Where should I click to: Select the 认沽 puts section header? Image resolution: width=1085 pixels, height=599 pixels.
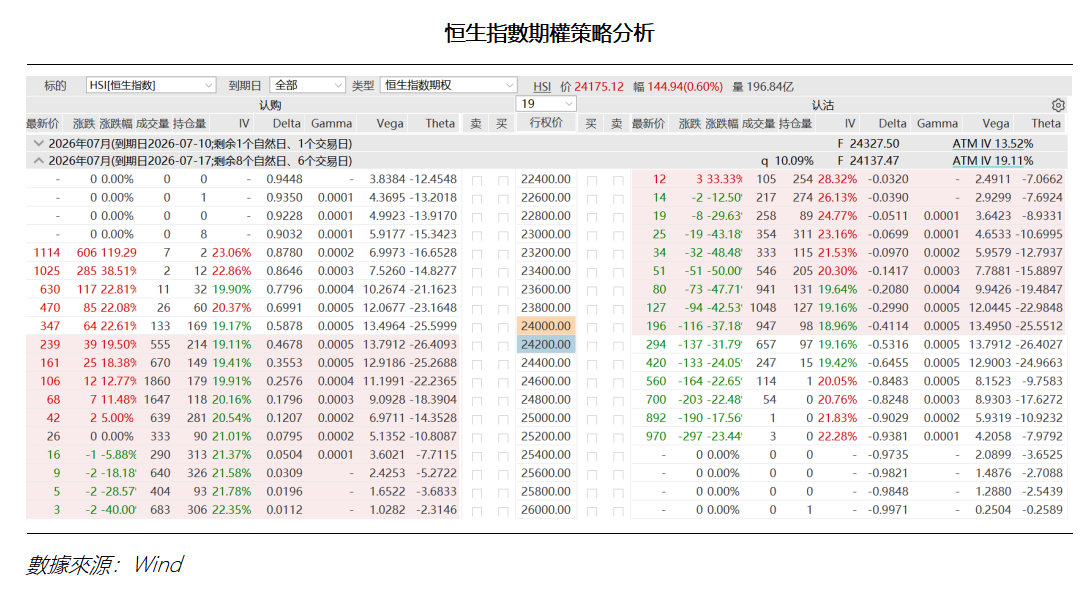[x=823, y=105]
